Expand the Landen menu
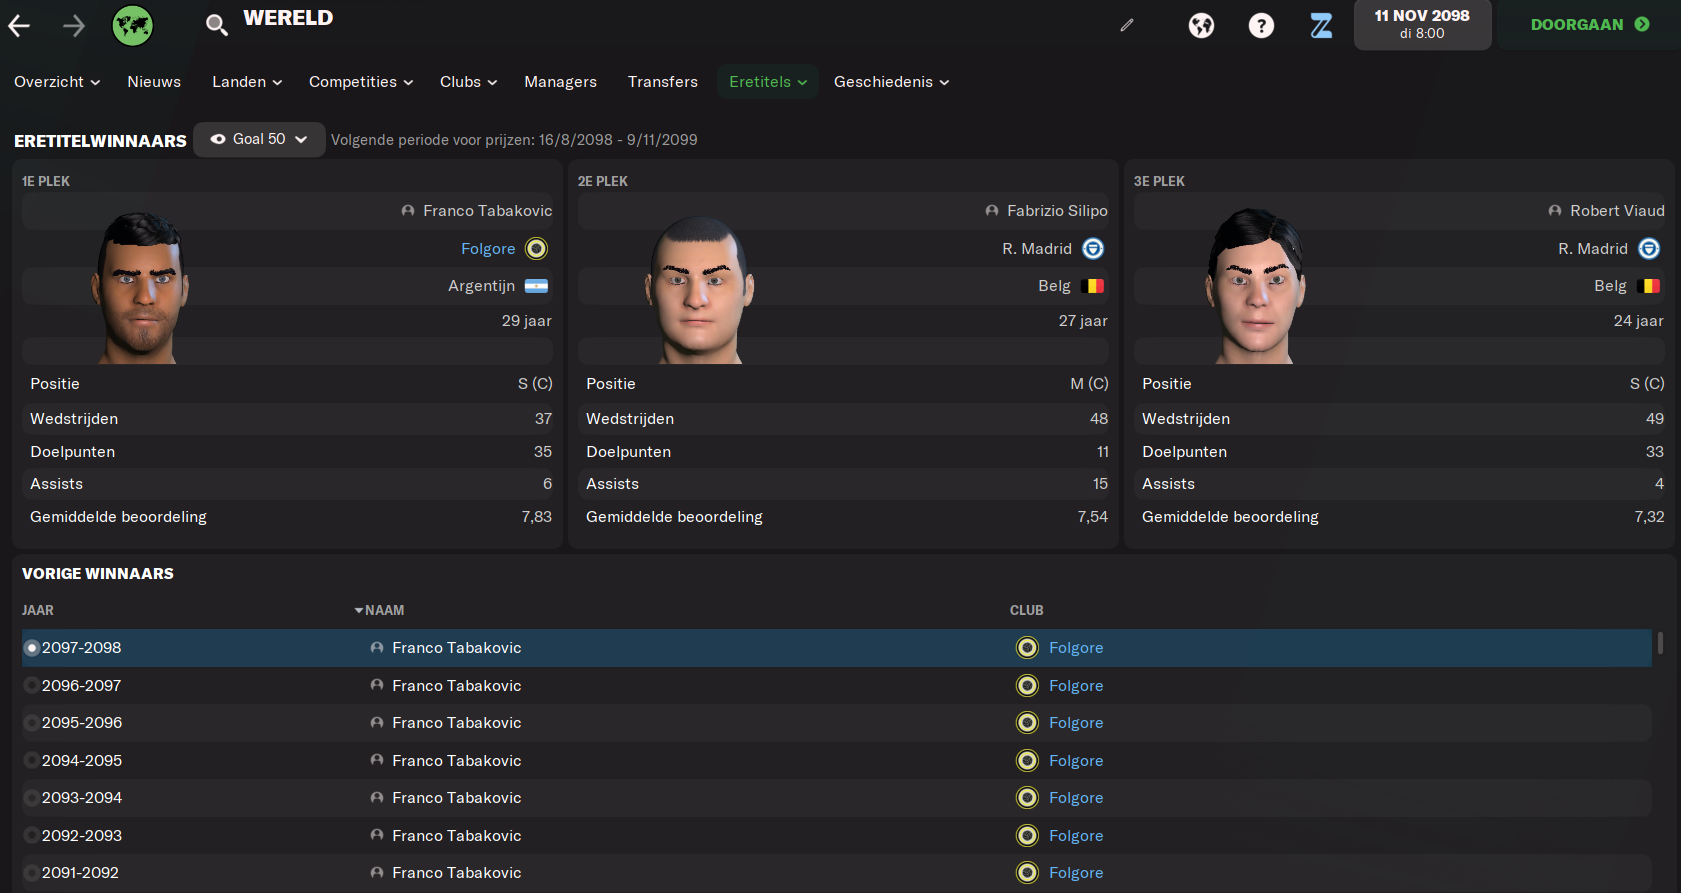Screen dimensions: 1681x893 coord(247,82)
